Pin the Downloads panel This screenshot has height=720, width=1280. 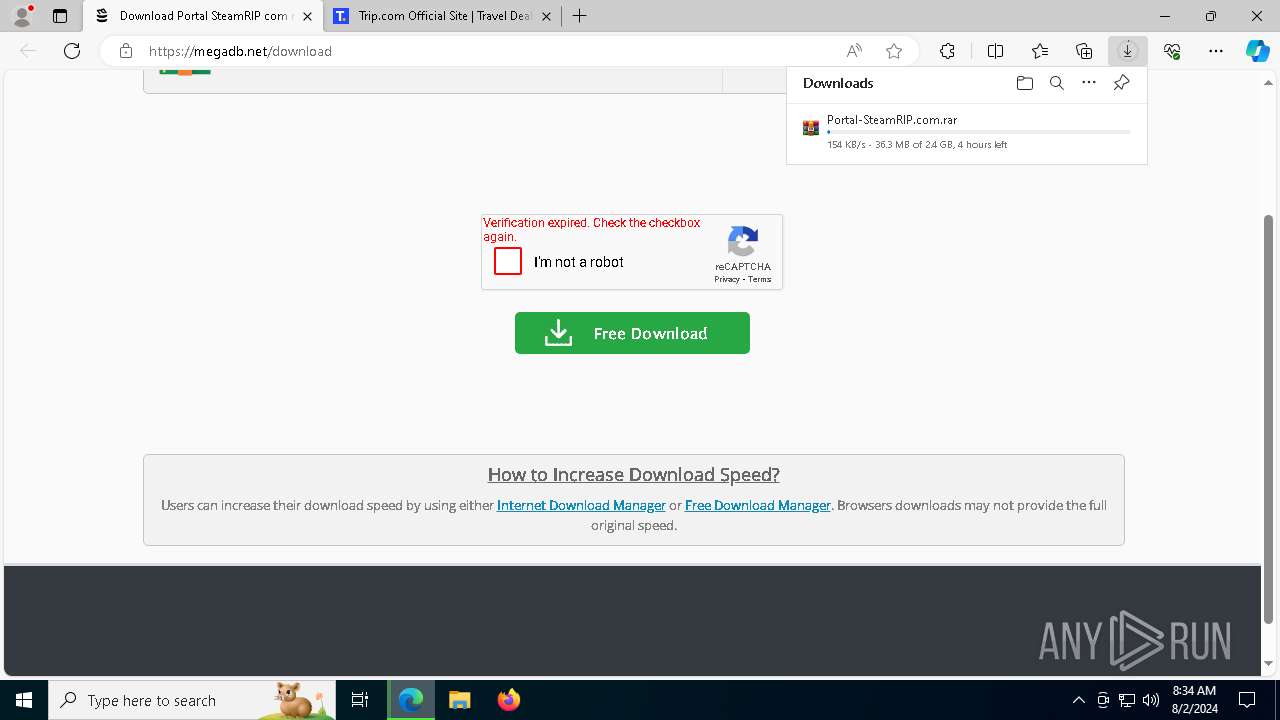1122,83
